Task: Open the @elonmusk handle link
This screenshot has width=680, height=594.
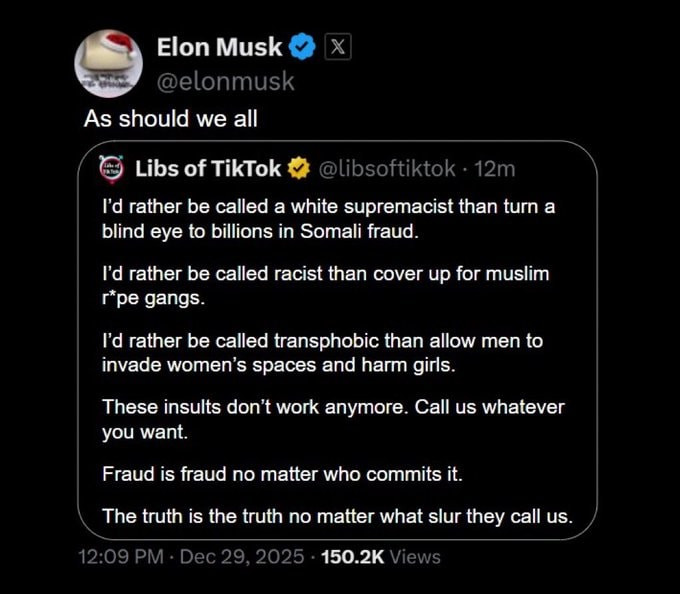Action: click(x=225, y=81)
